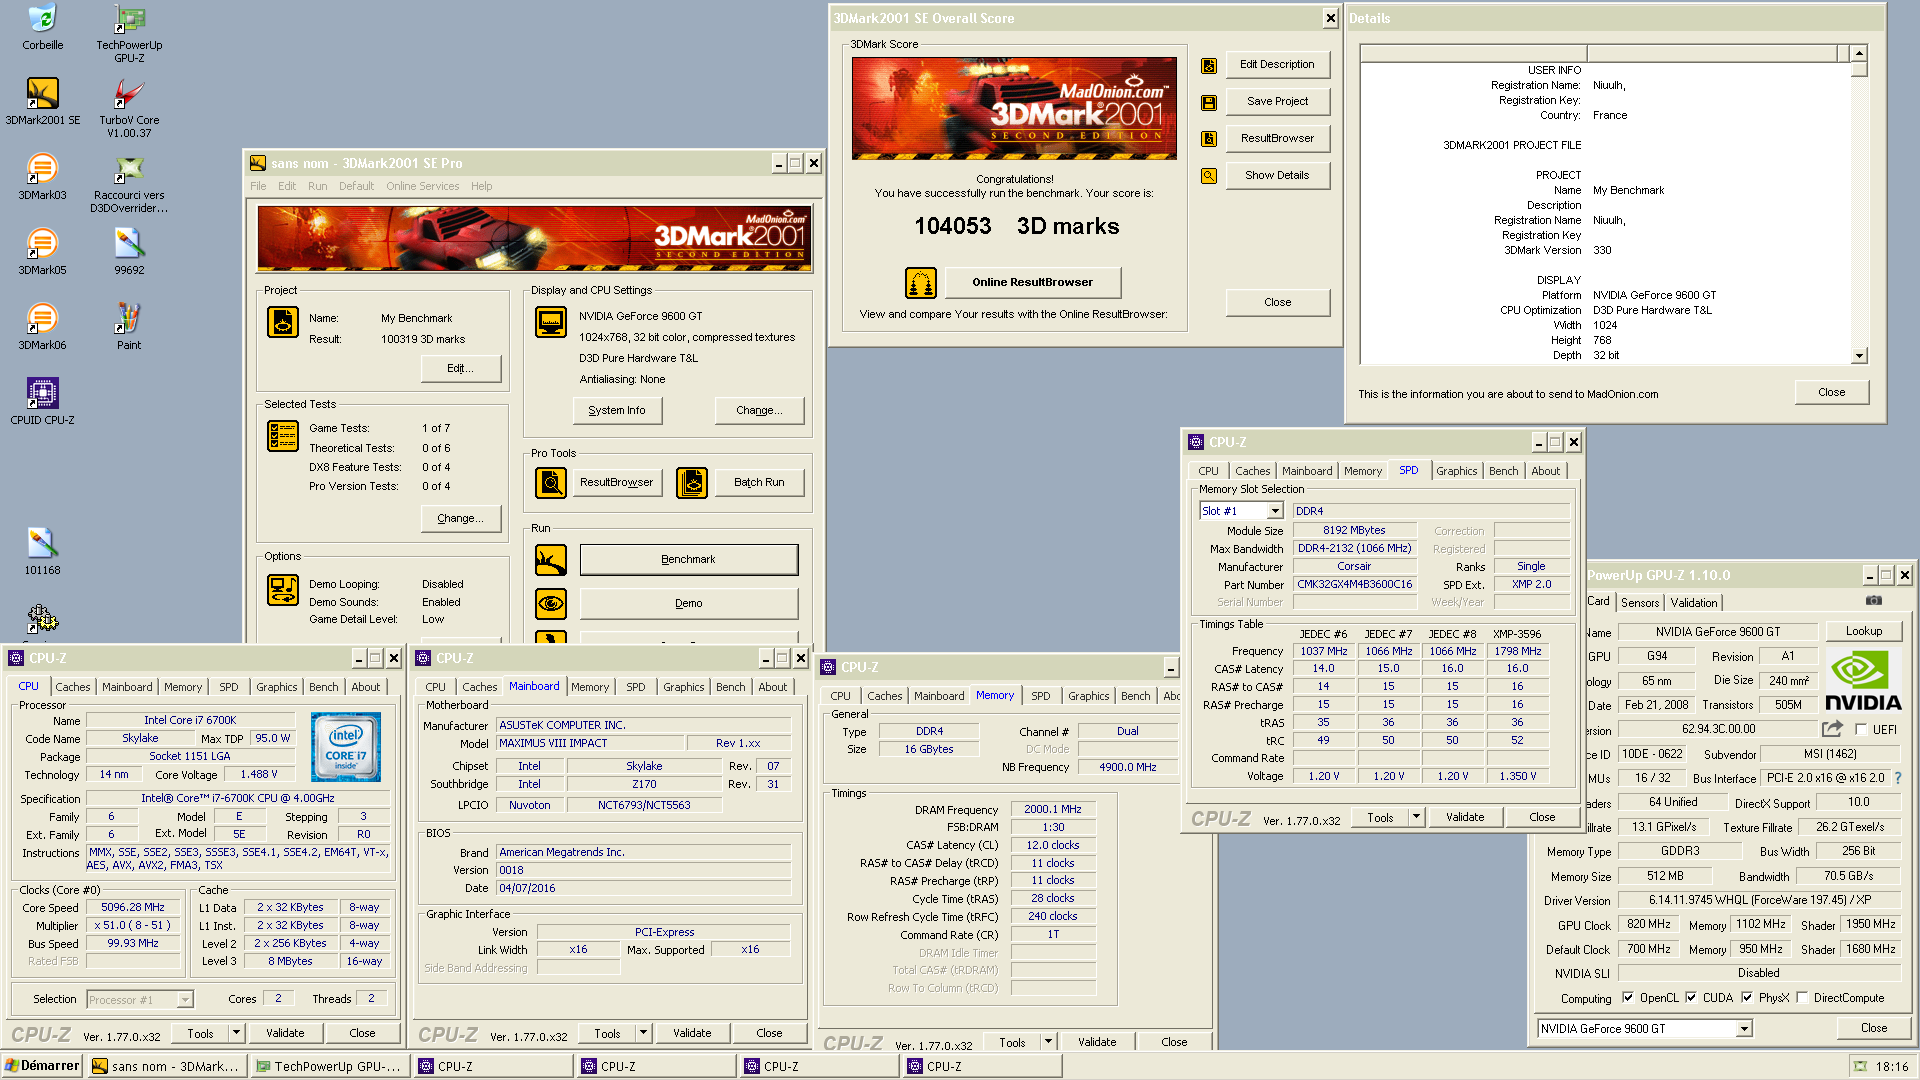Click the Edit Description icon in score window
Screen dimensions: 1920x1080
(x=1209, y=65)
